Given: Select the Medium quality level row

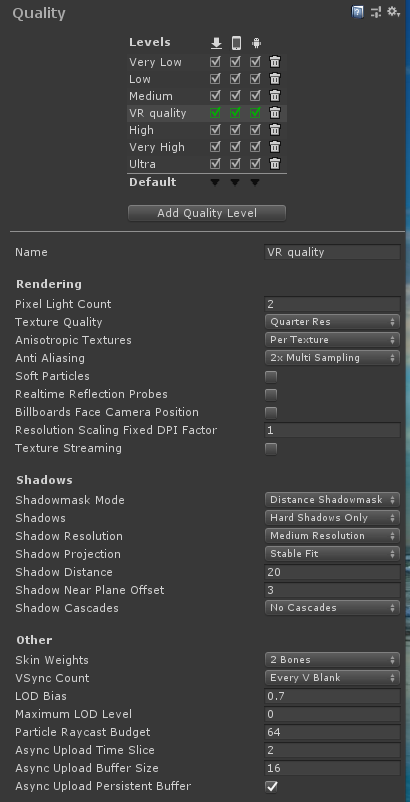Looking at the screenshot, I should (207, 96).
